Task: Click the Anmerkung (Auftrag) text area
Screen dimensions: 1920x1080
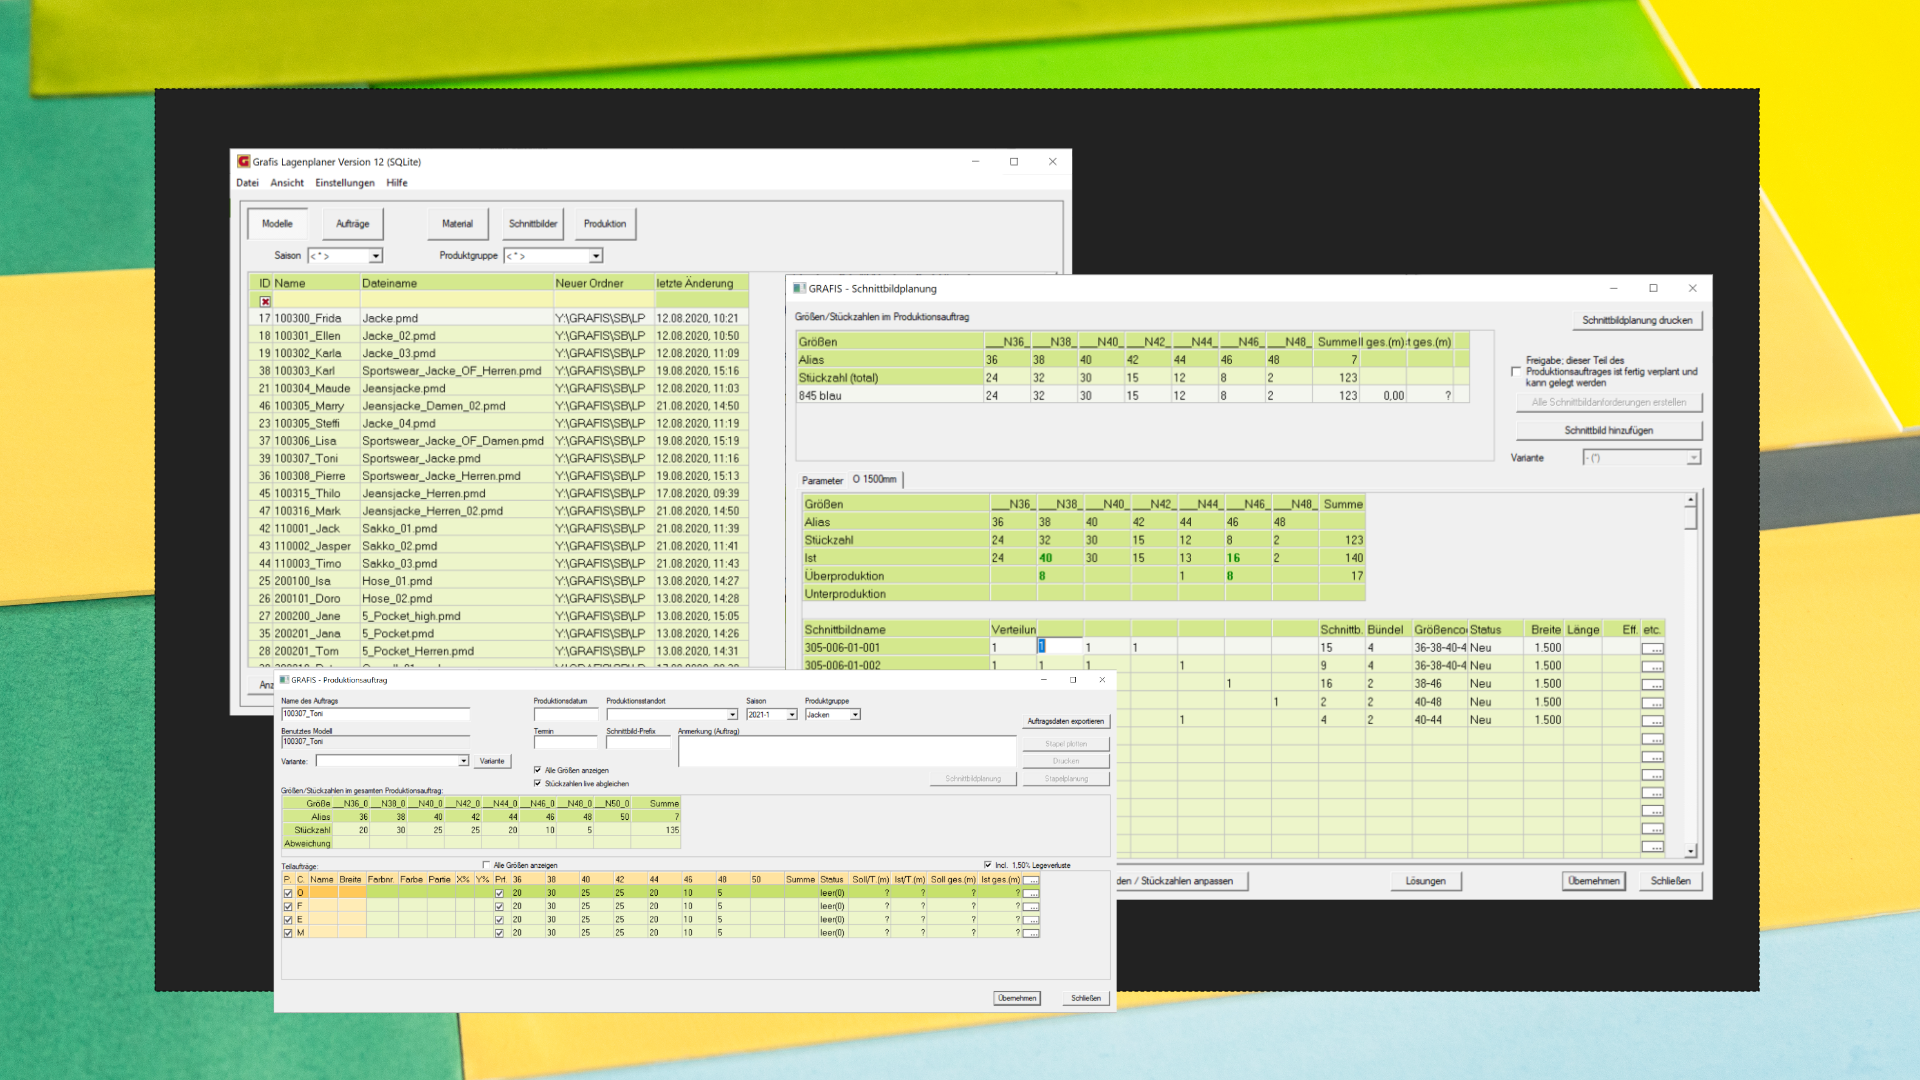Action: tap(847, 751)
